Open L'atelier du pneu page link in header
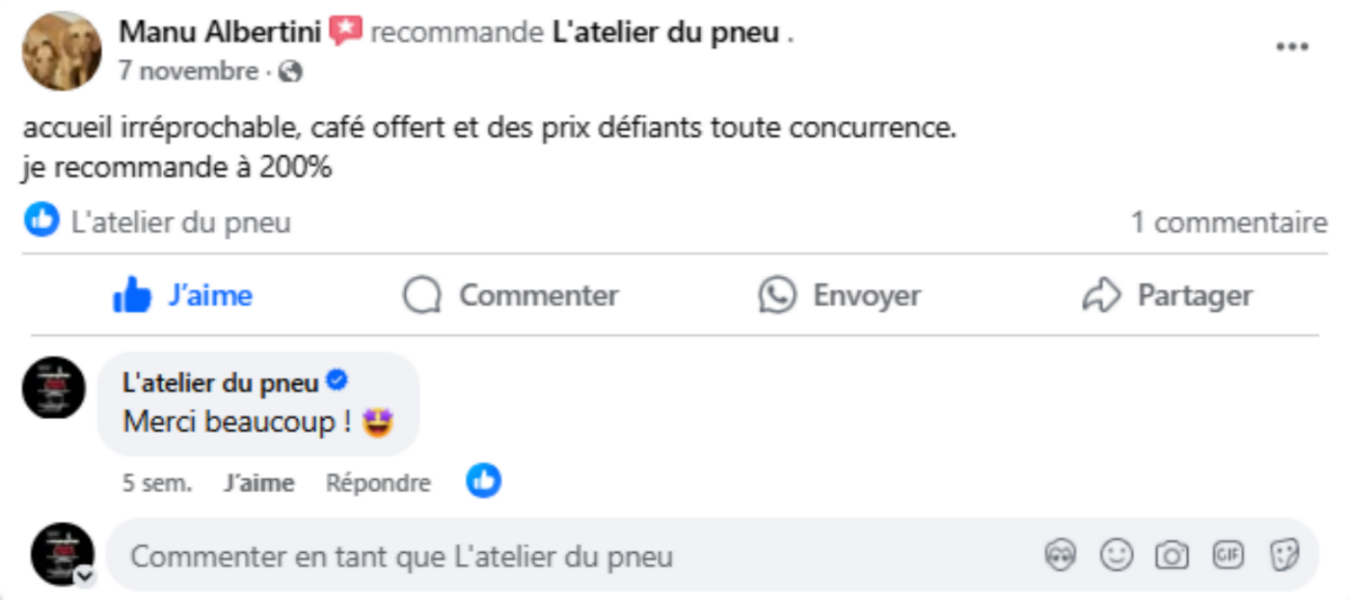 666,32
